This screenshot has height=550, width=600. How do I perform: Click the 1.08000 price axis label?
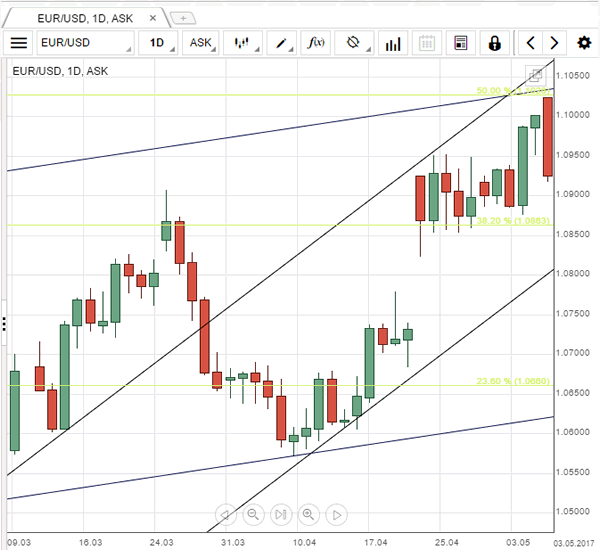[573, 274]
